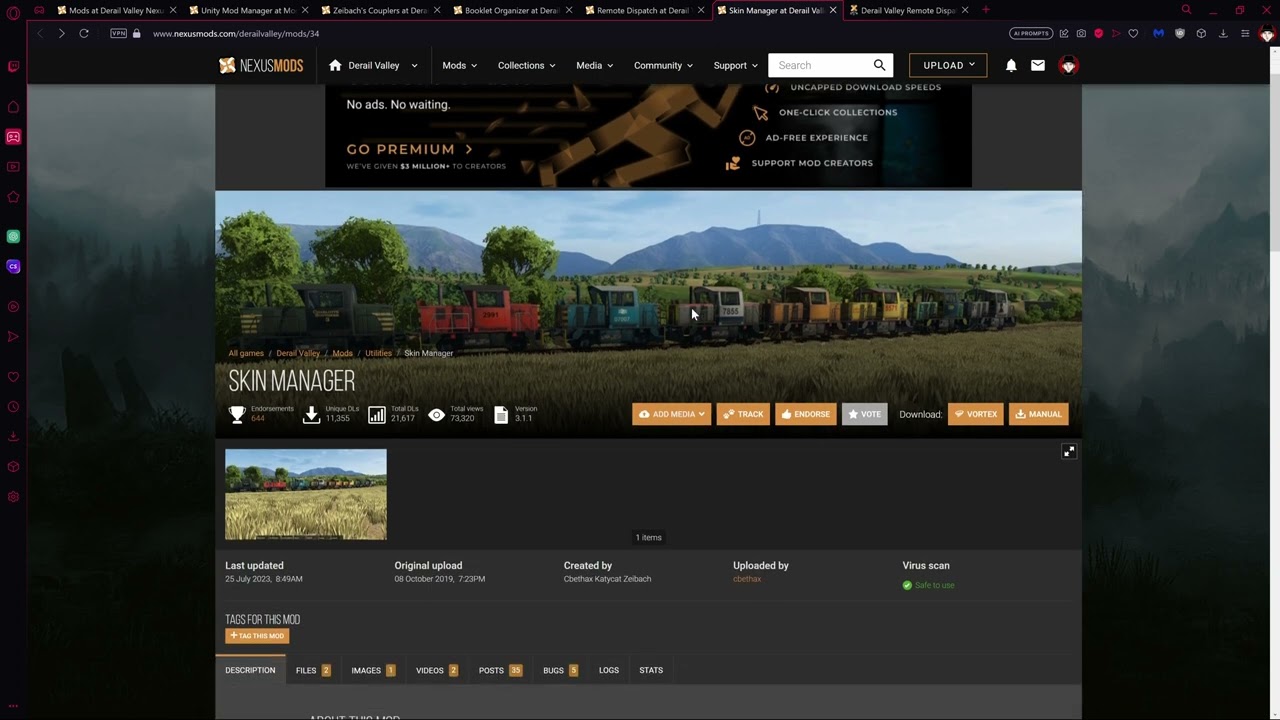Open the snapshot camera tool
Image resolution: width=1280 pixels, height=720 pixels.
(1081, 33)
